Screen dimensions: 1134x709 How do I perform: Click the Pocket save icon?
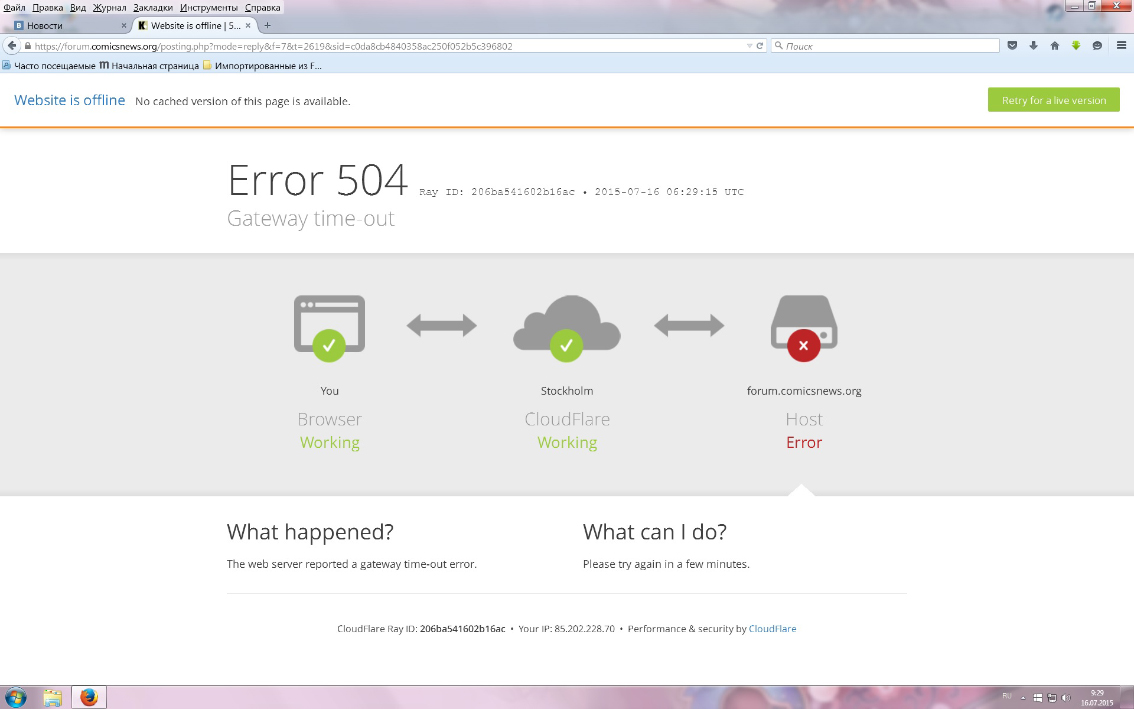pyautogui.click(x=1012, y=46)
